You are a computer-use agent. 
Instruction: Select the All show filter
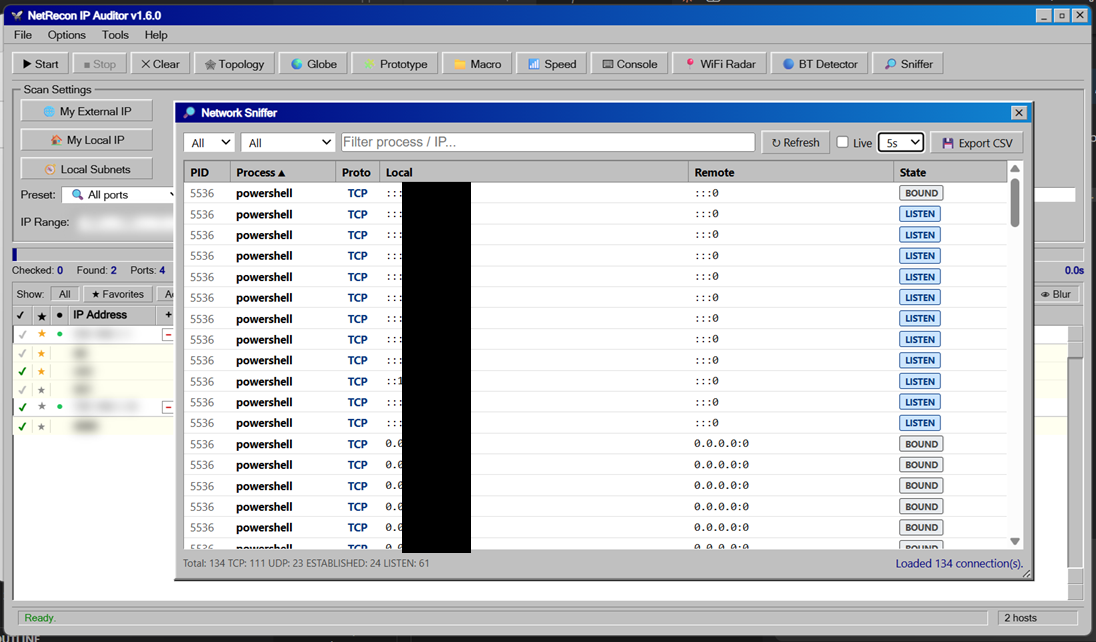pyautogui.click(x=64, y=294)
